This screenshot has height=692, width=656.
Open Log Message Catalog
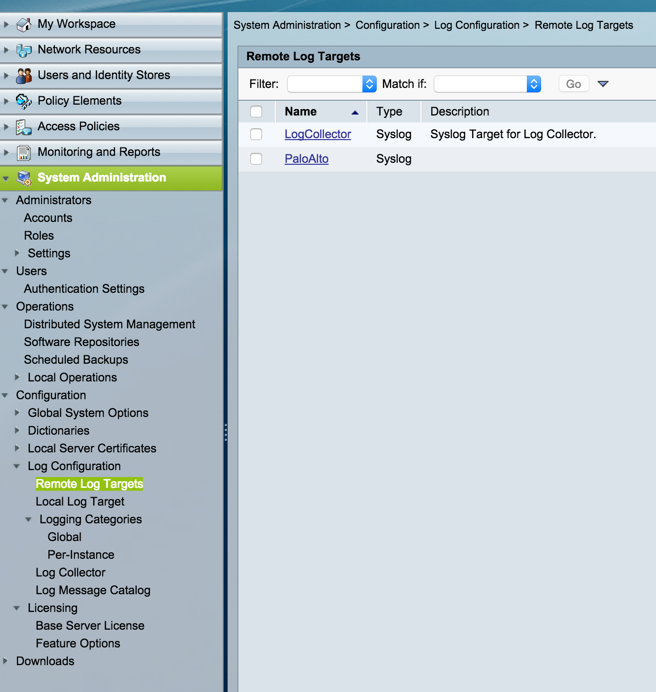tap(93, 590)
